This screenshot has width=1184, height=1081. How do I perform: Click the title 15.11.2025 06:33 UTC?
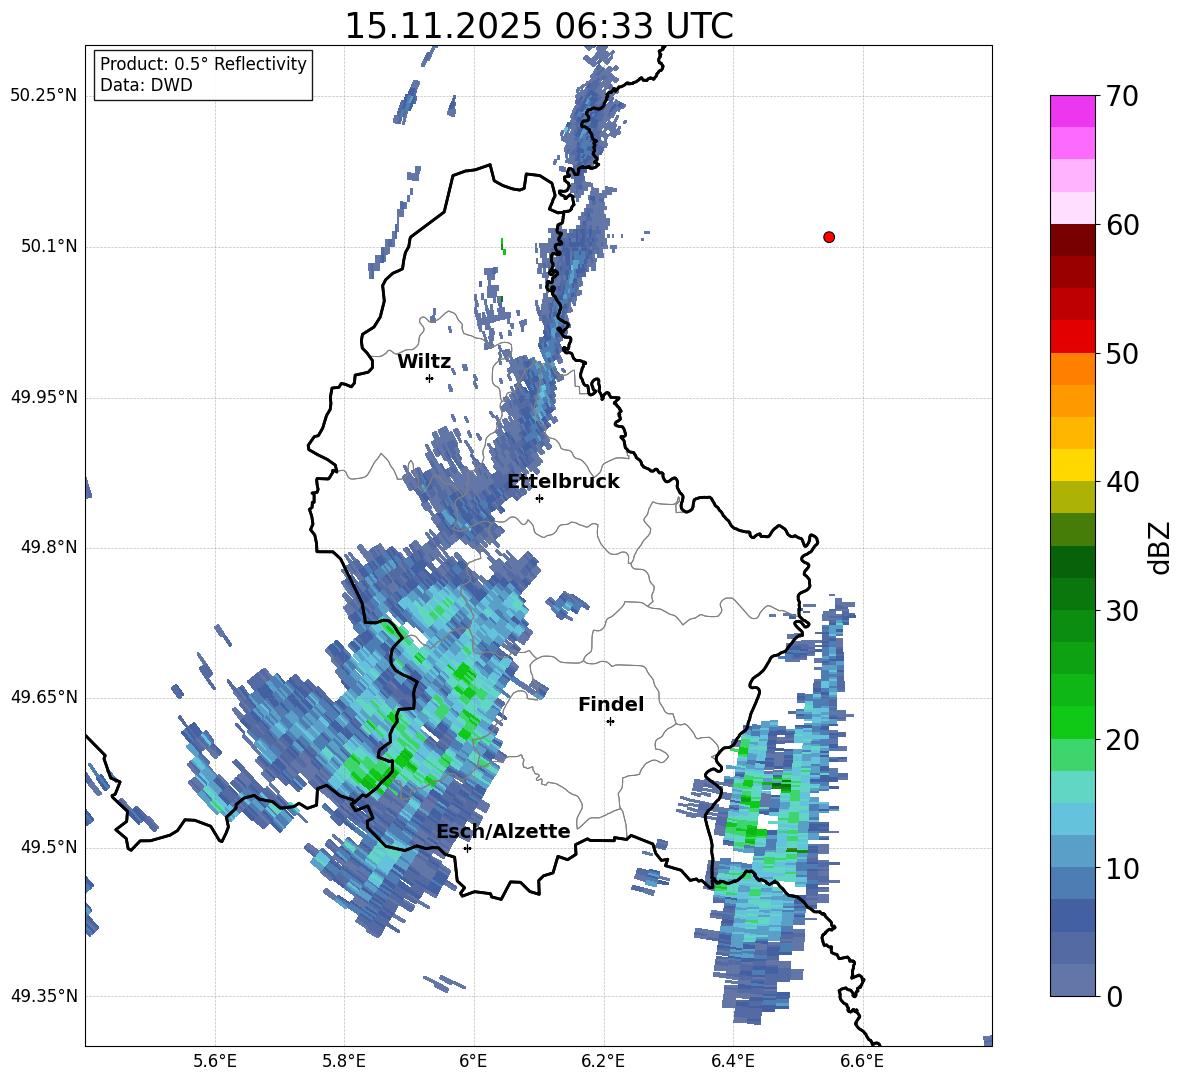[x=538, y=26]
